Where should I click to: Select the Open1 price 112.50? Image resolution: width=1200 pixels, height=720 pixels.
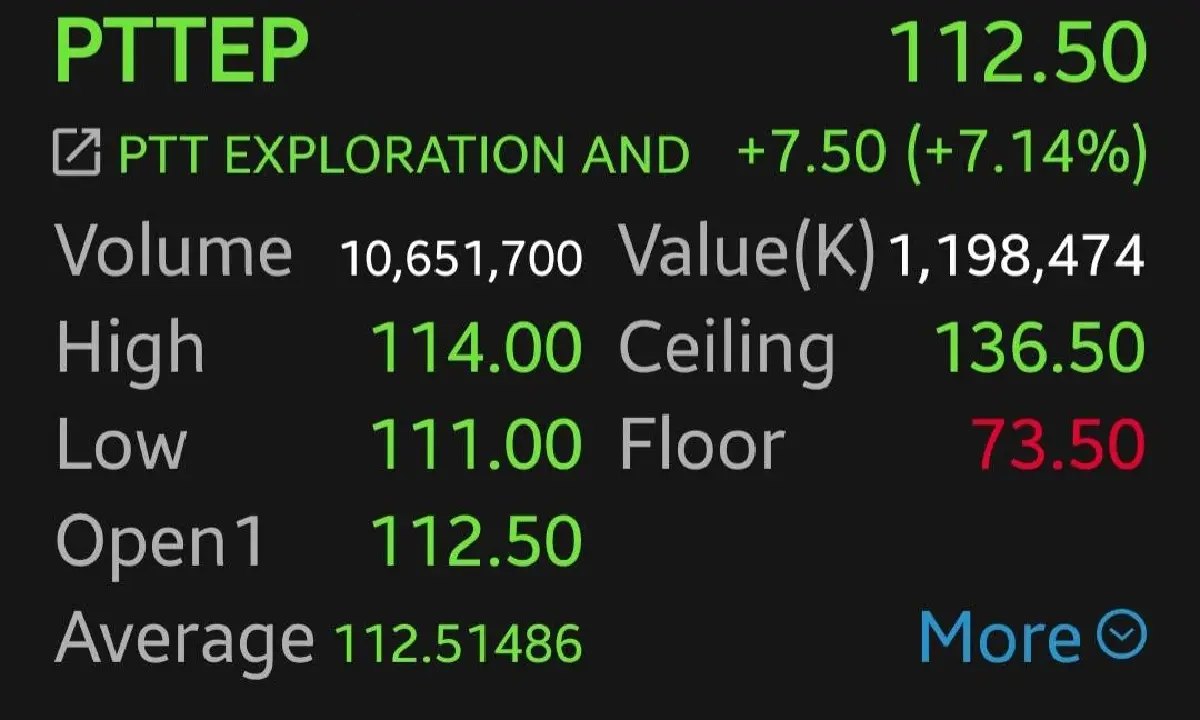tap(476, 540)
